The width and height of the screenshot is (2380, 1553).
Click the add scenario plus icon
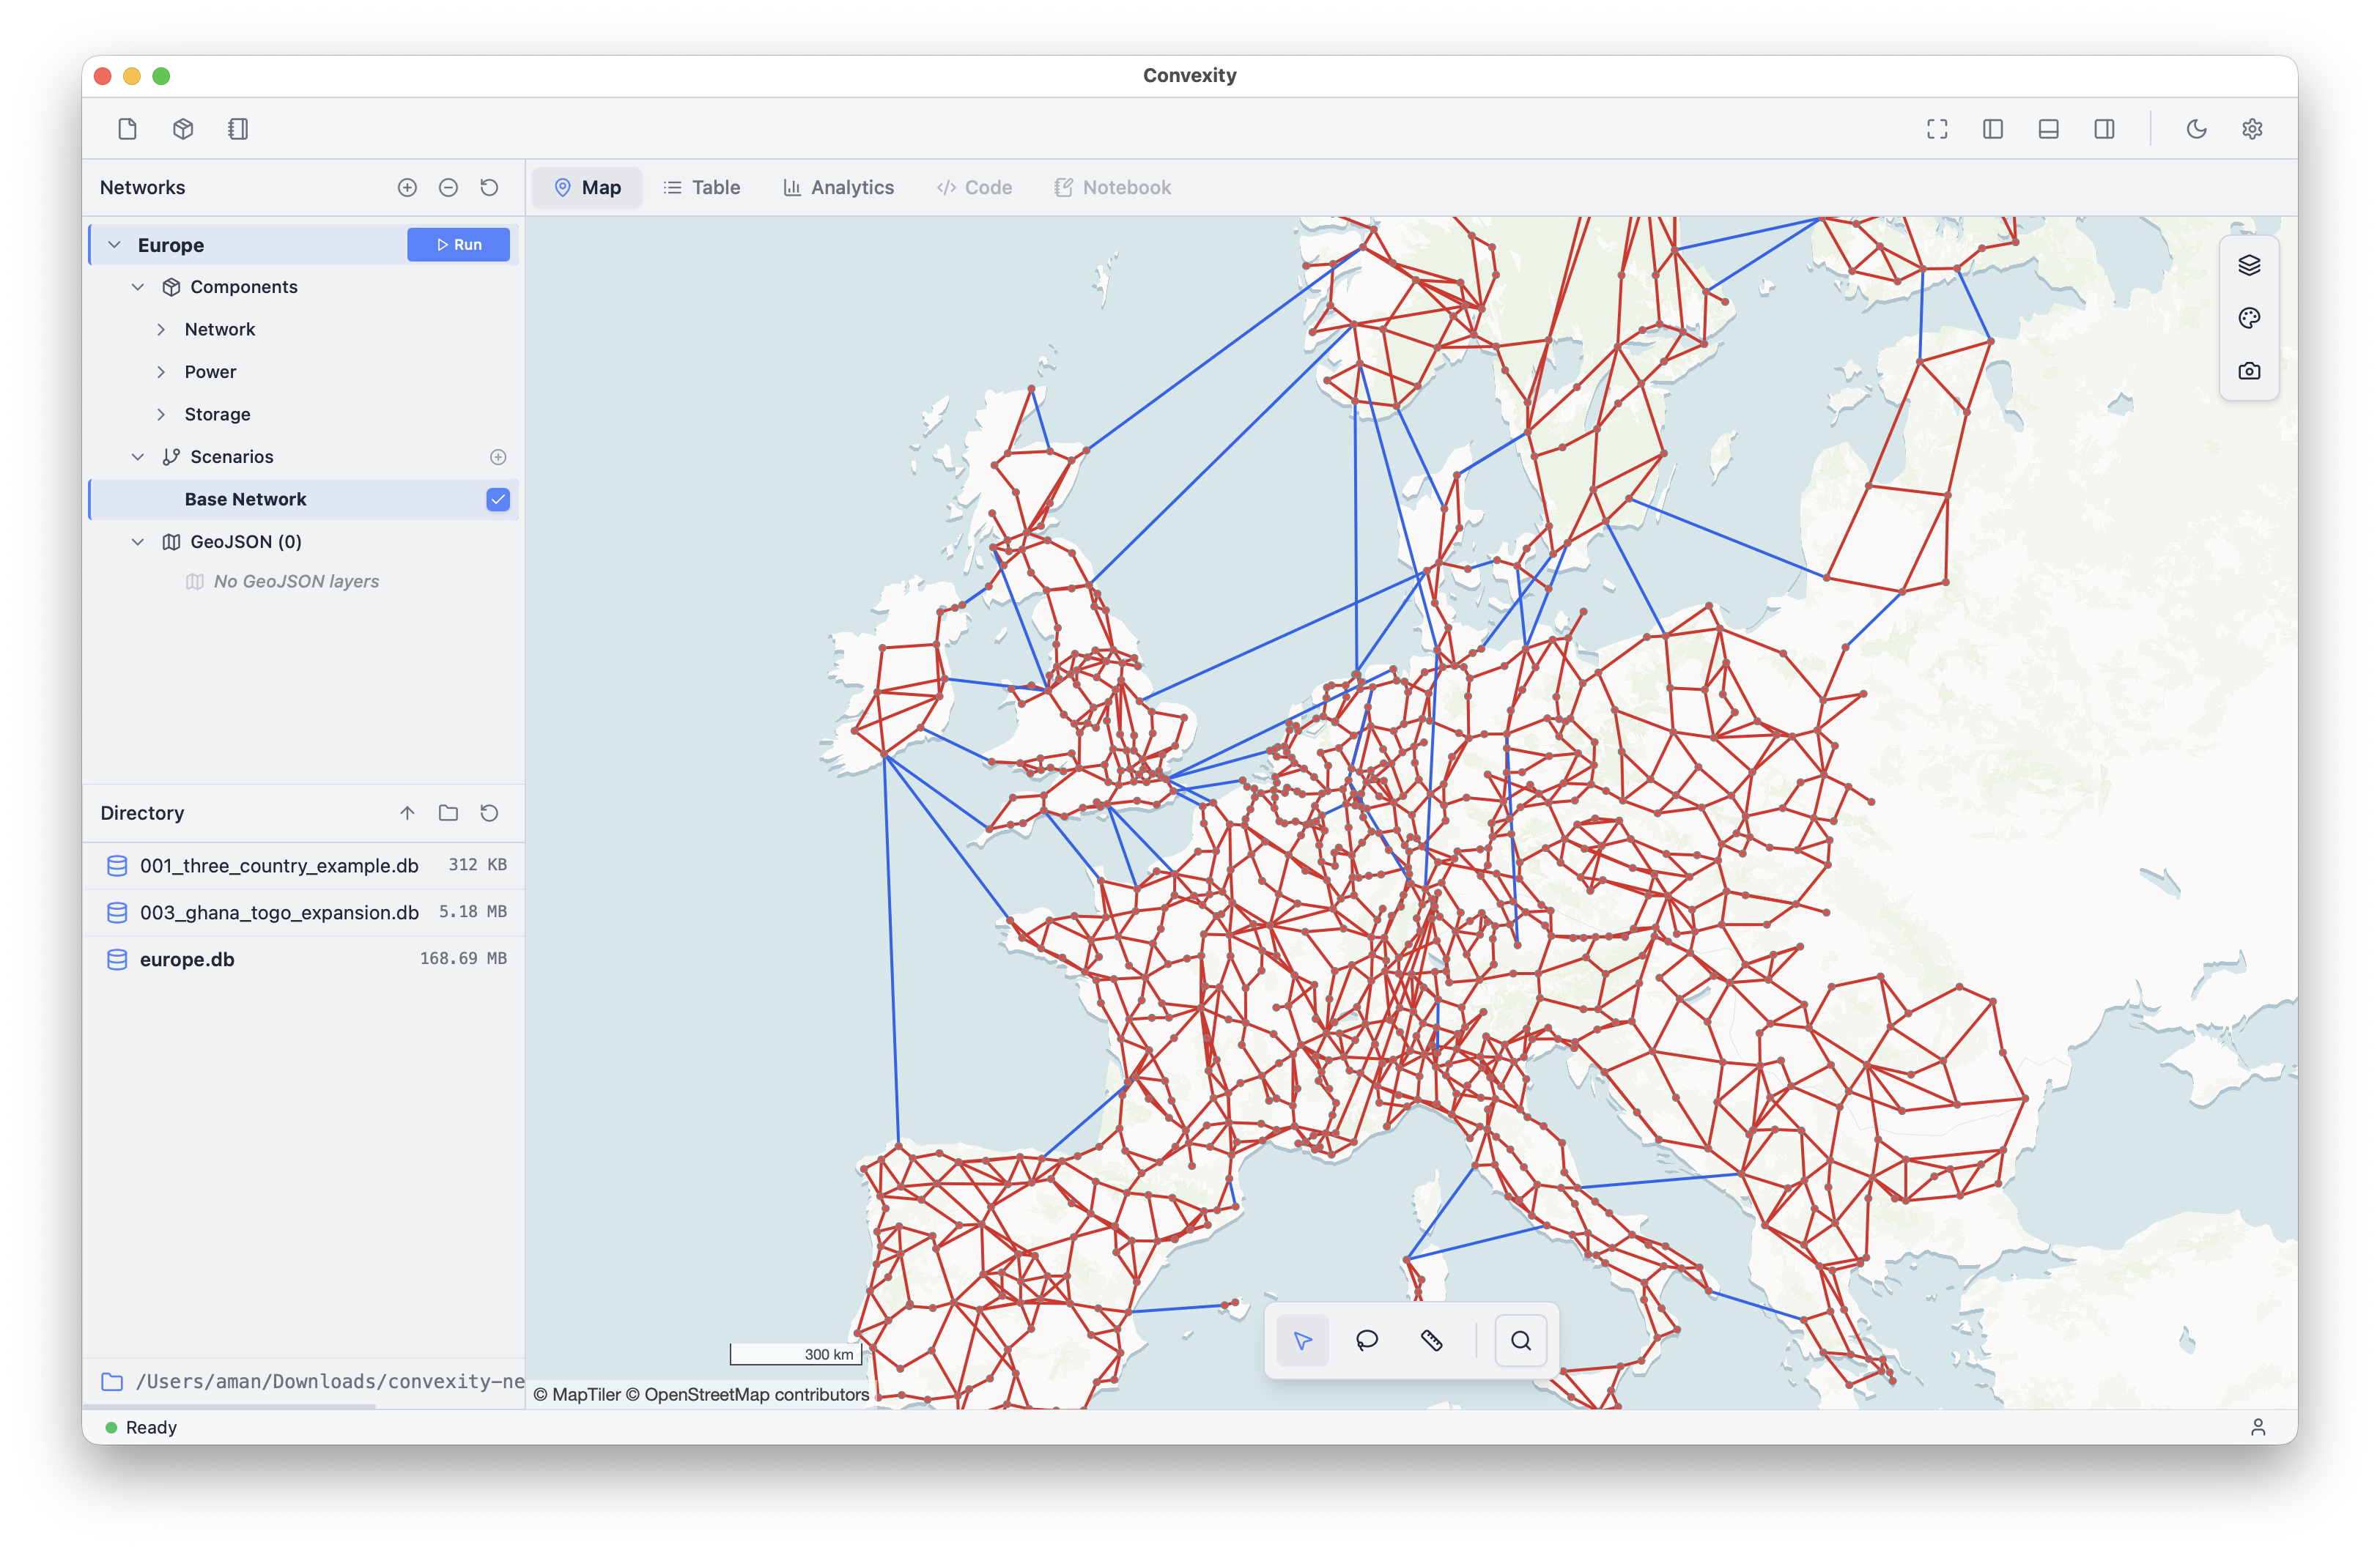tap(498, 457)
